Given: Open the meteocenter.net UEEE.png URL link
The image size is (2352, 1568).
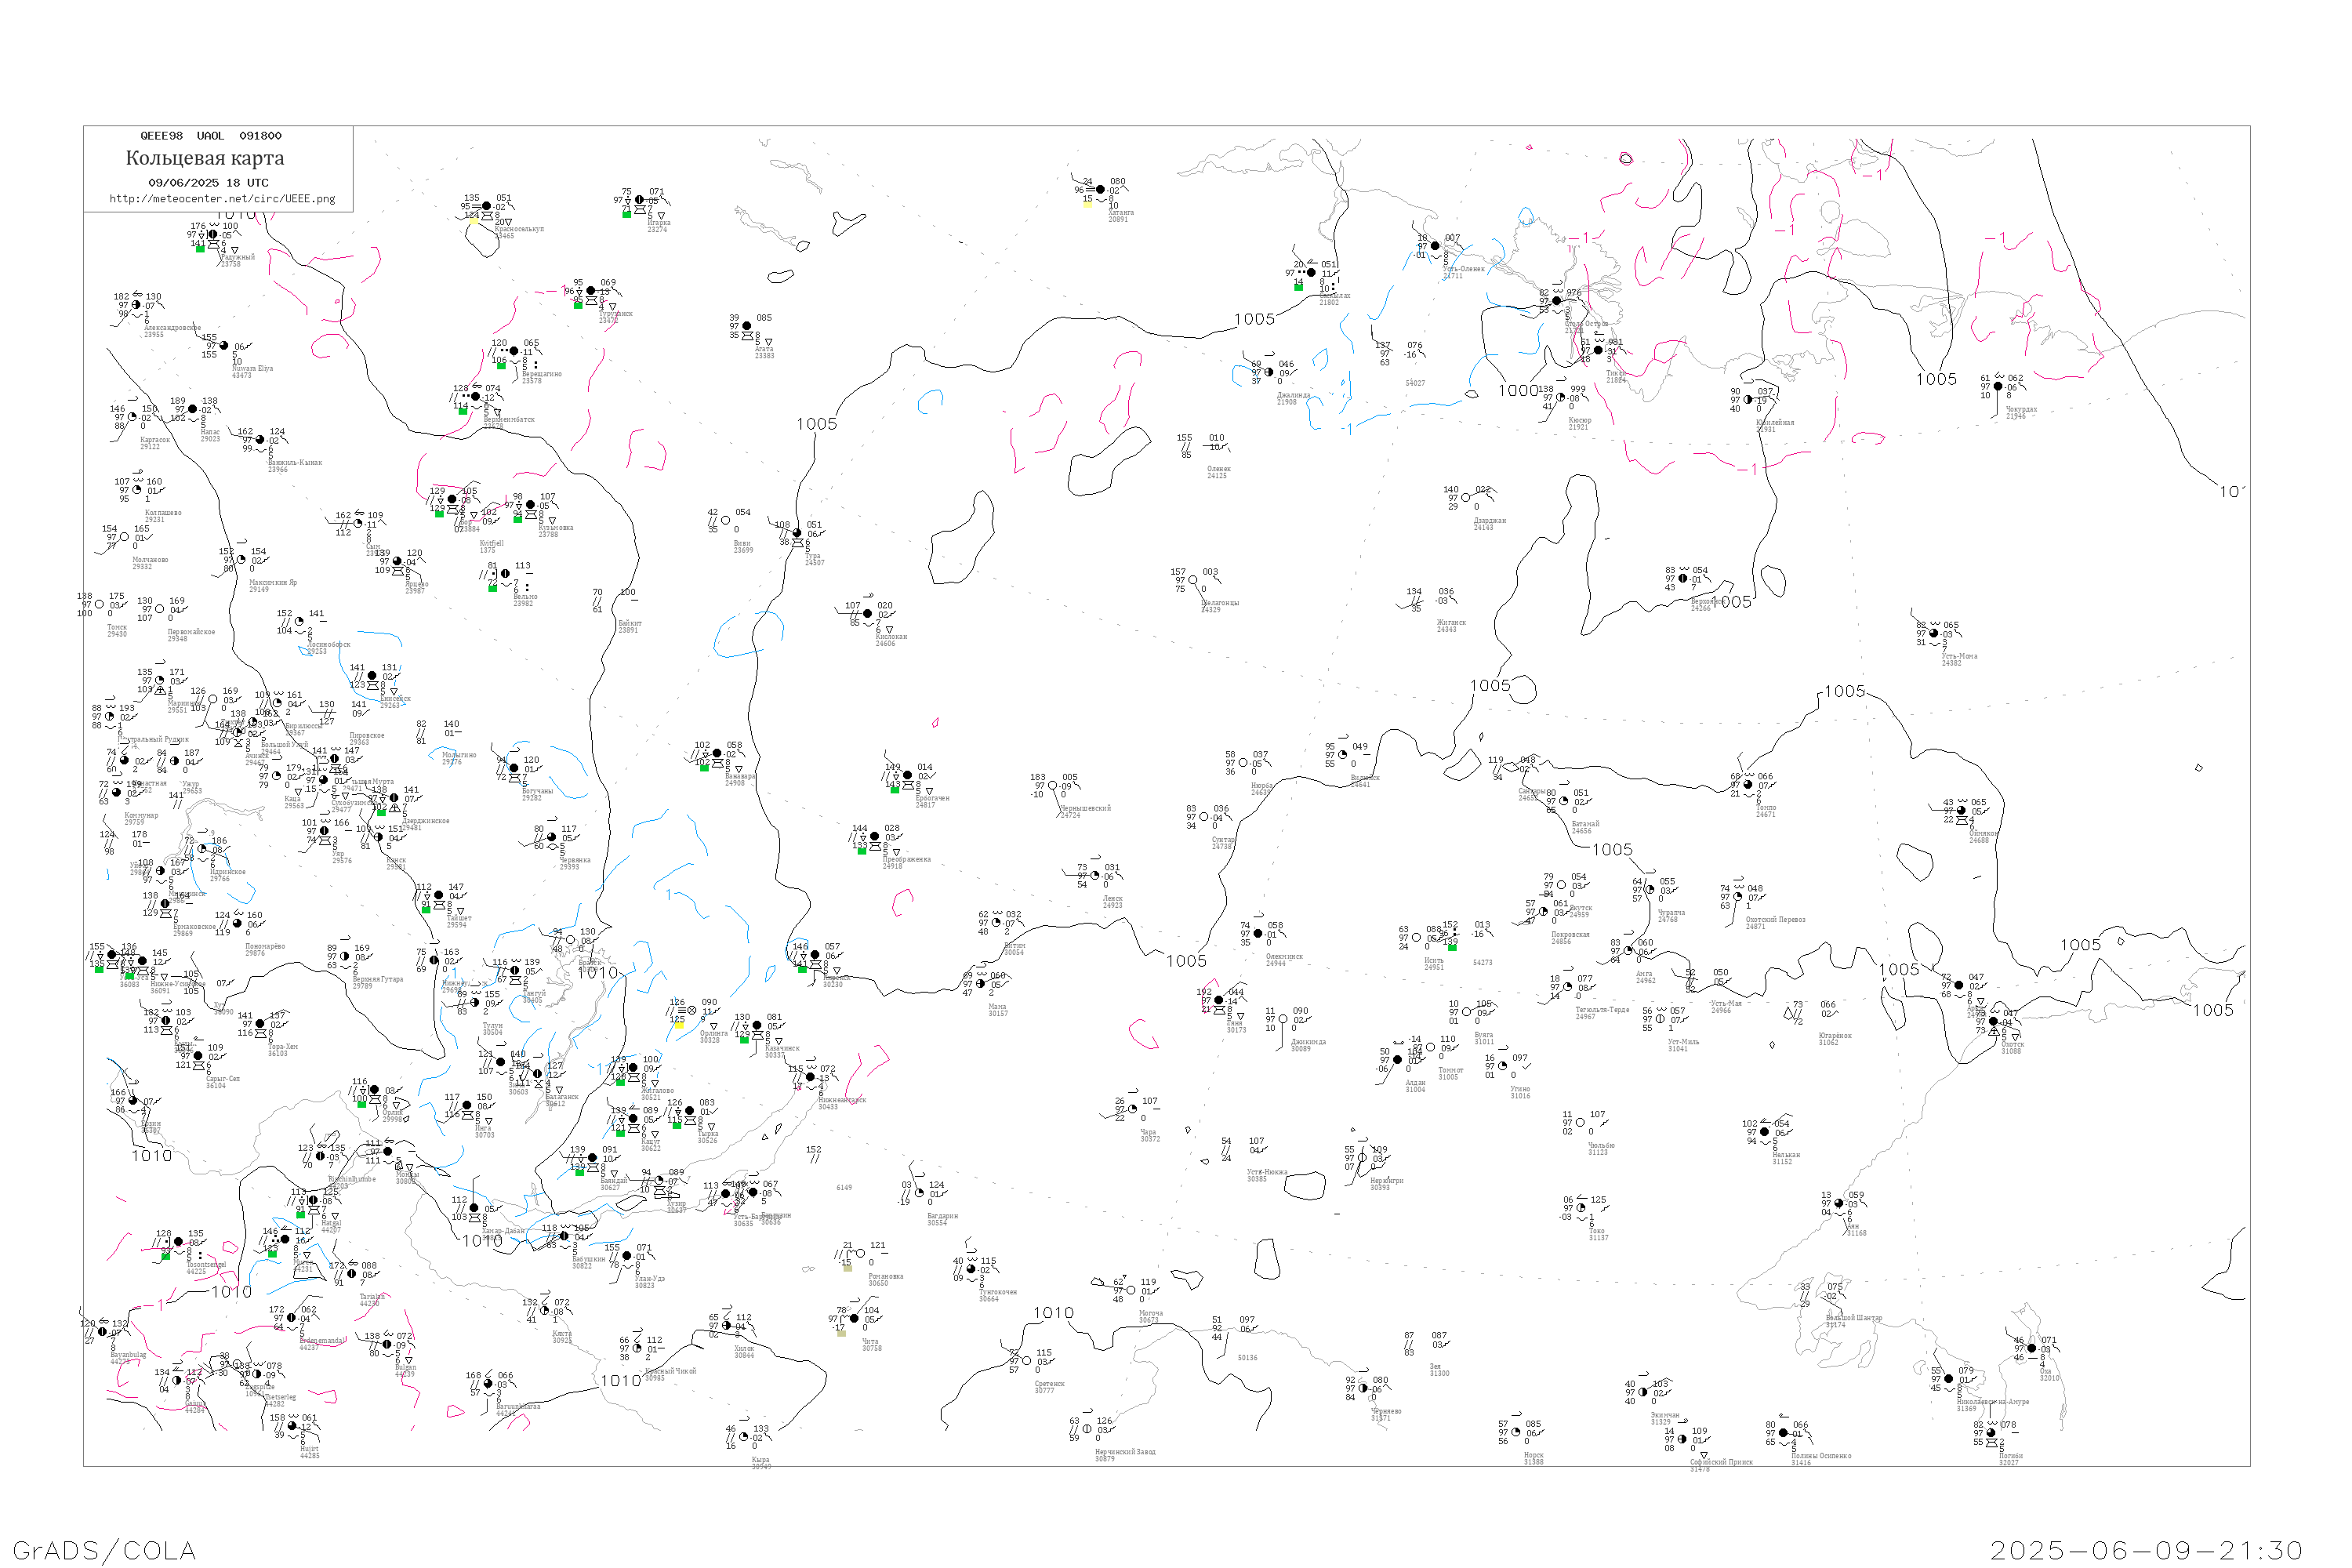Looking at the screenshot, I should coord(222,199).
